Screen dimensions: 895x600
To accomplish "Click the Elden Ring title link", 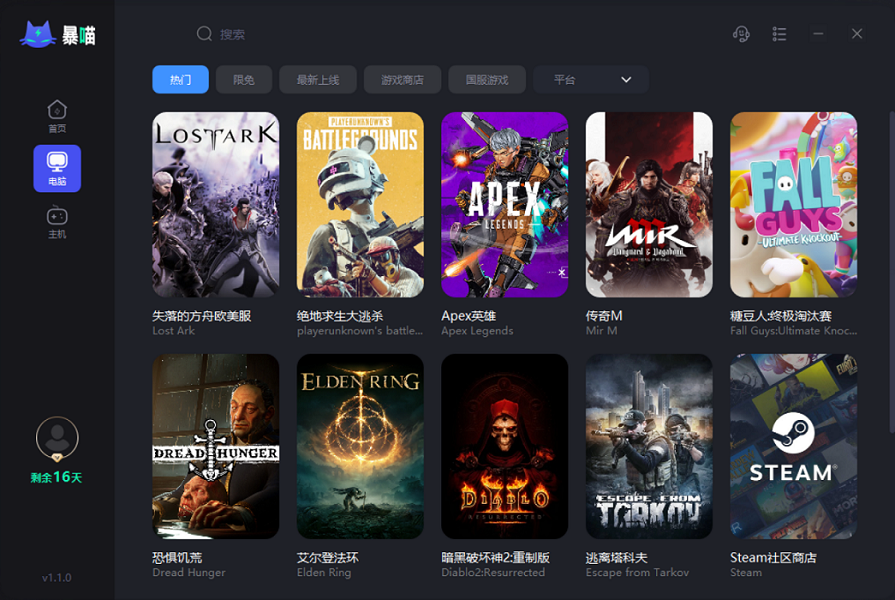I will (324, 573).
